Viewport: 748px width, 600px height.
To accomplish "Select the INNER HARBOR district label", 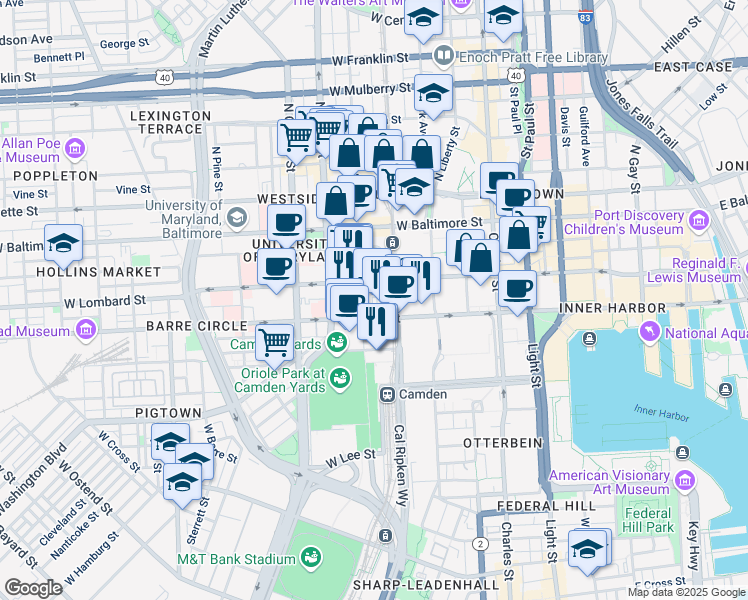I will [613, 308].
